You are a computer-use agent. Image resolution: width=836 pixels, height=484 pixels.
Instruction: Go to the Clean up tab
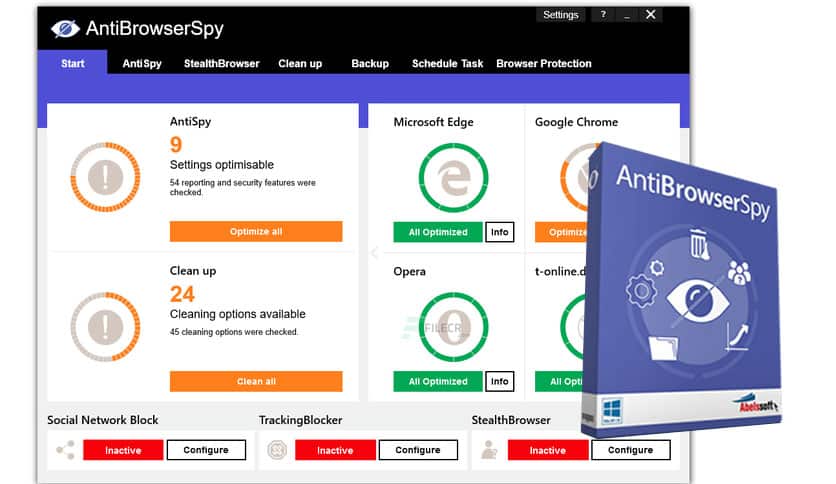pos(300,63)
